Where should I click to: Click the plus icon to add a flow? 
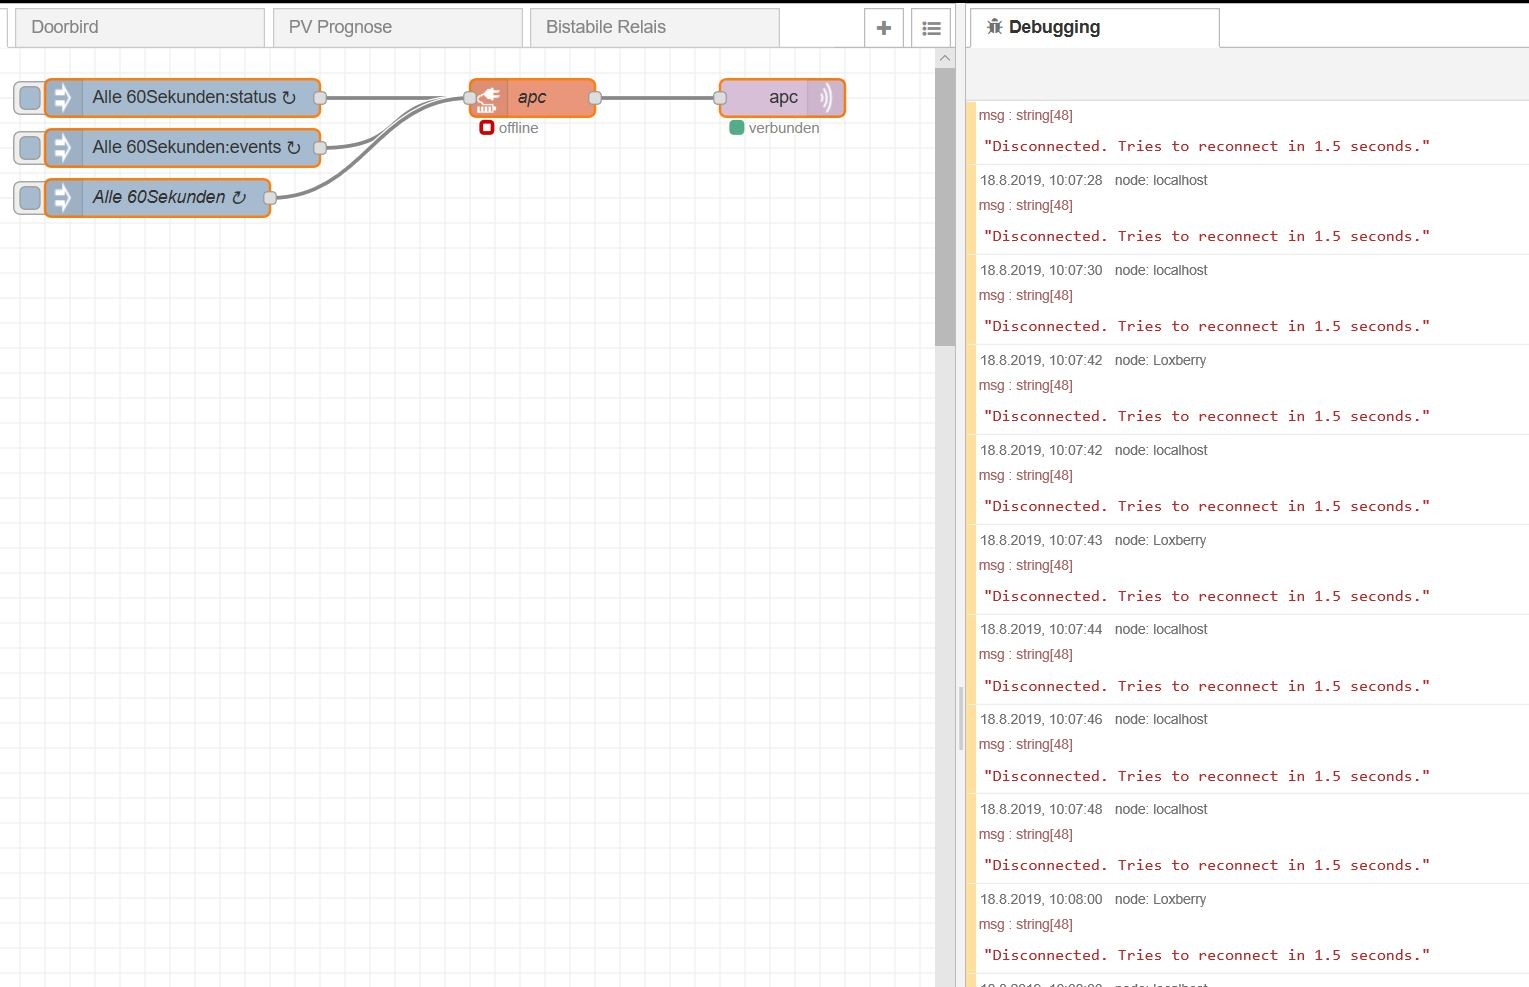883,28
